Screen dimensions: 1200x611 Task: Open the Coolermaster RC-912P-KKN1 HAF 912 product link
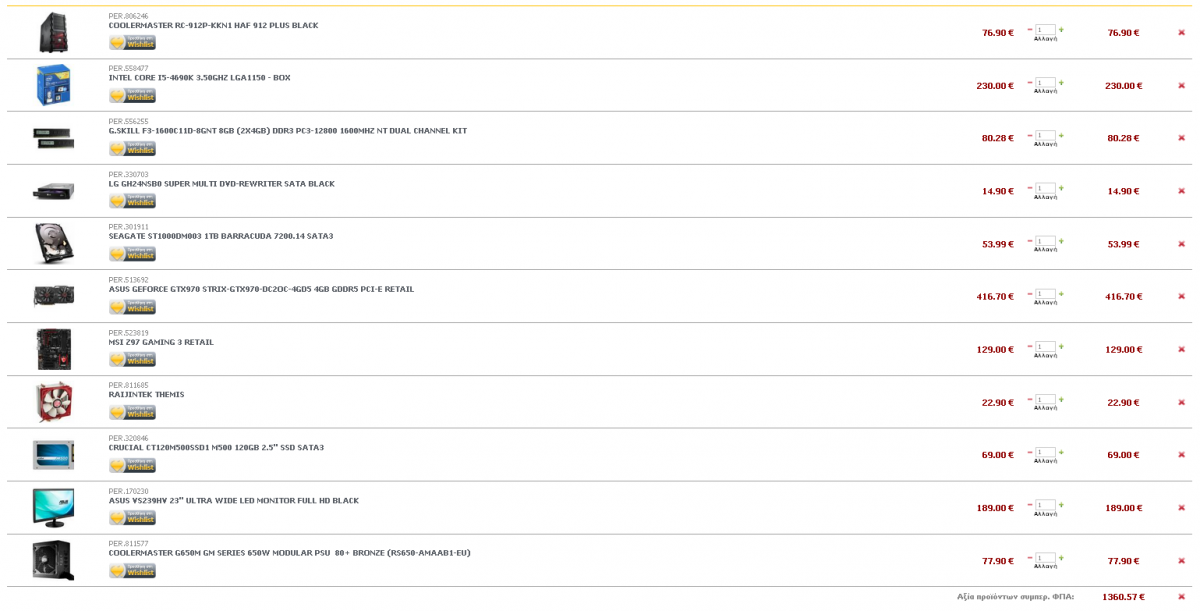214,26
